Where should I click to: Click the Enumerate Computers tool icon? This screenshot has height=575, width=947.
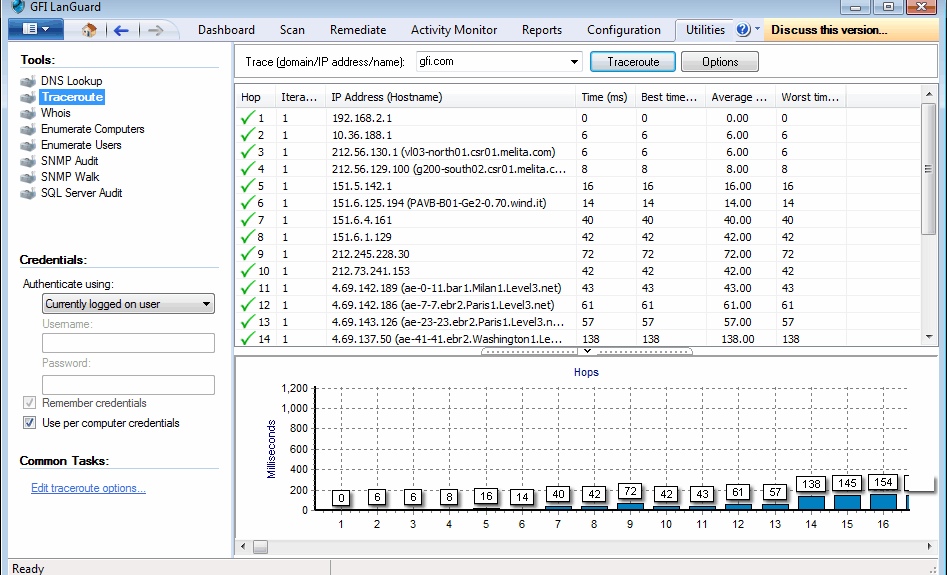[x=28, y=129]
